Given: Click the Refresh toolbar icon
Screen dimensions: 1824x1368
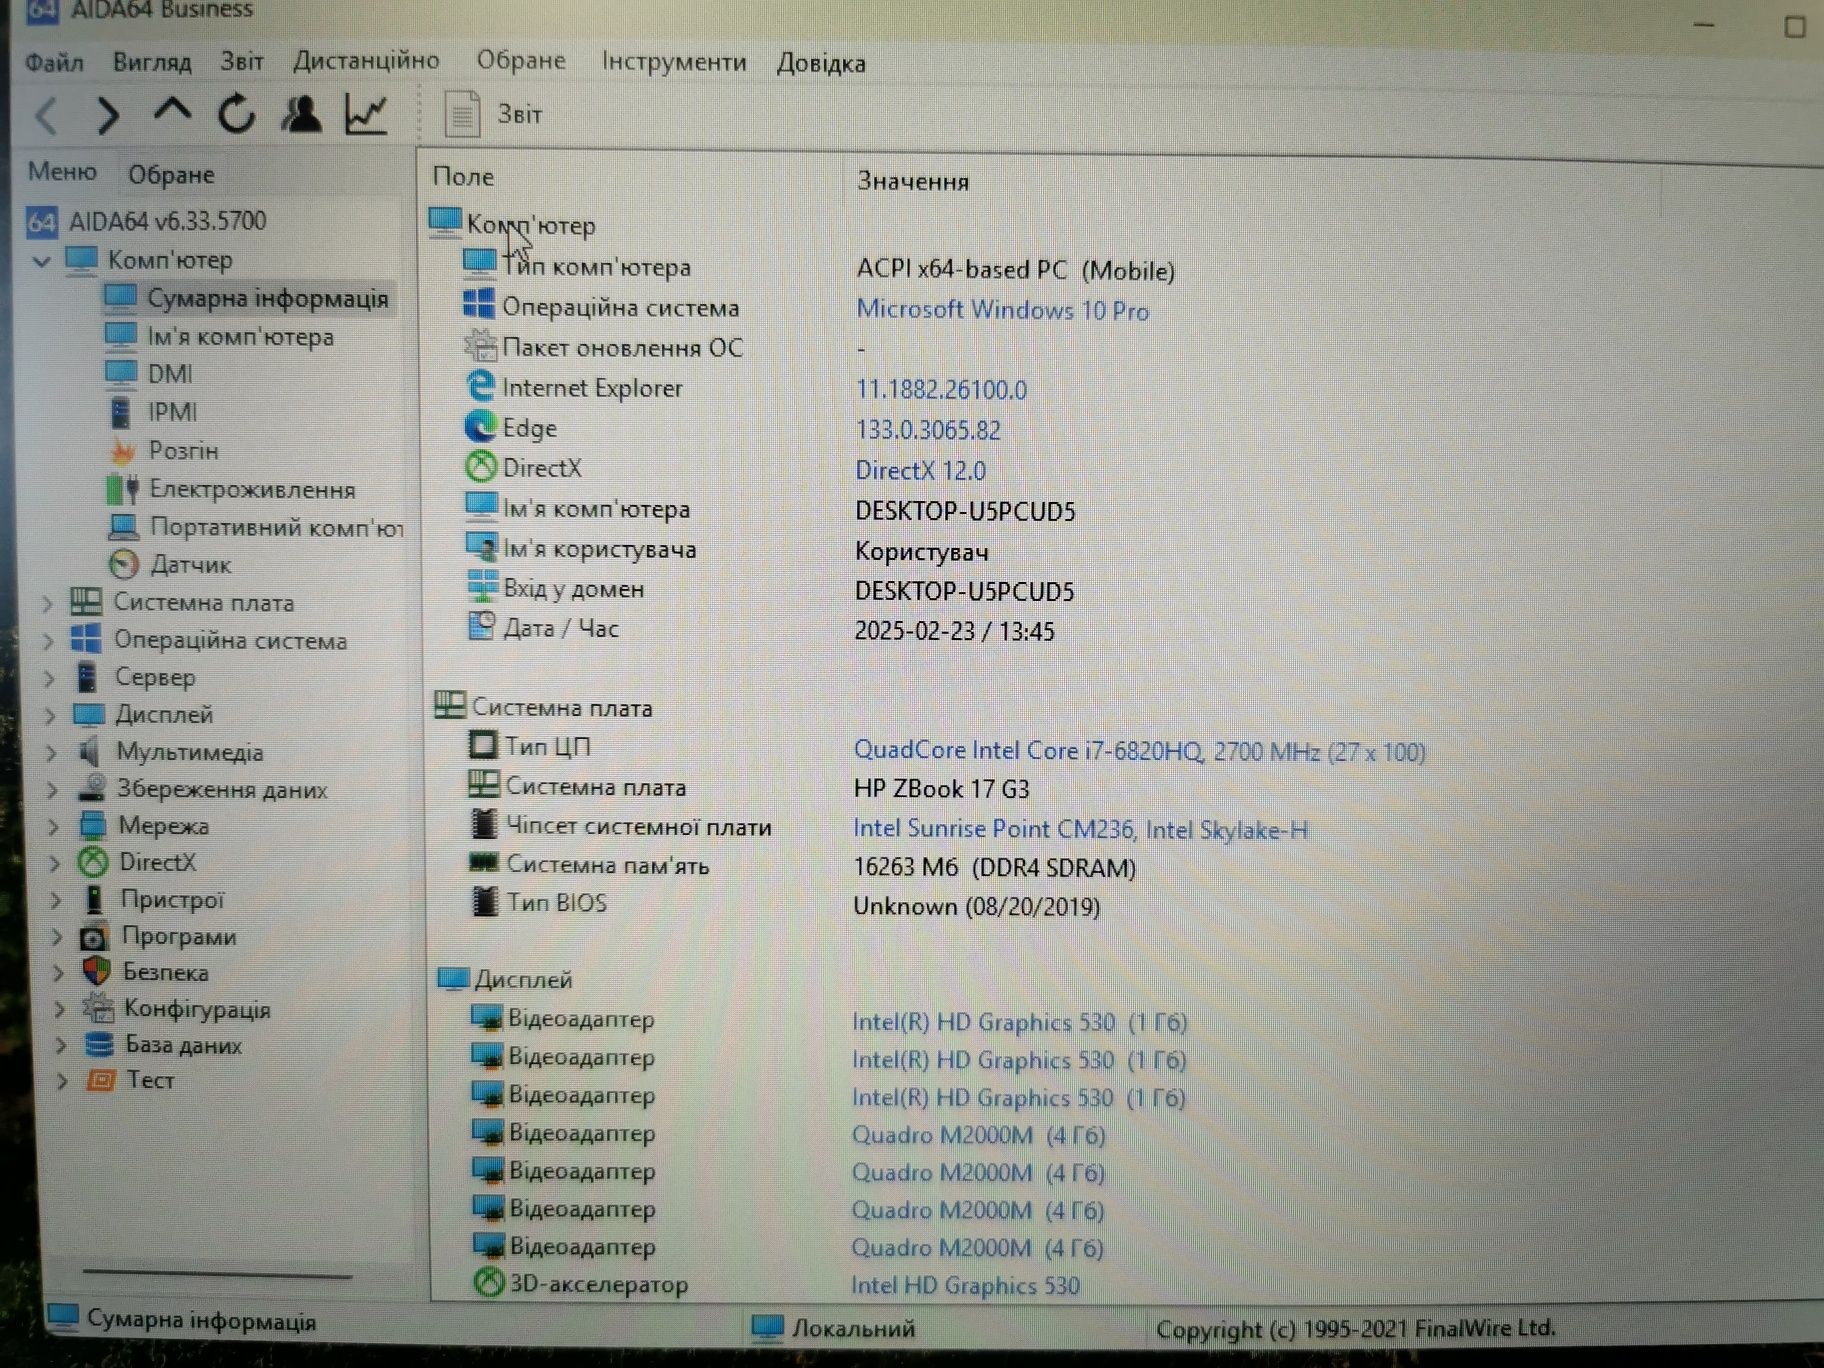Looking at the screenshot, I should pos(237,113).
